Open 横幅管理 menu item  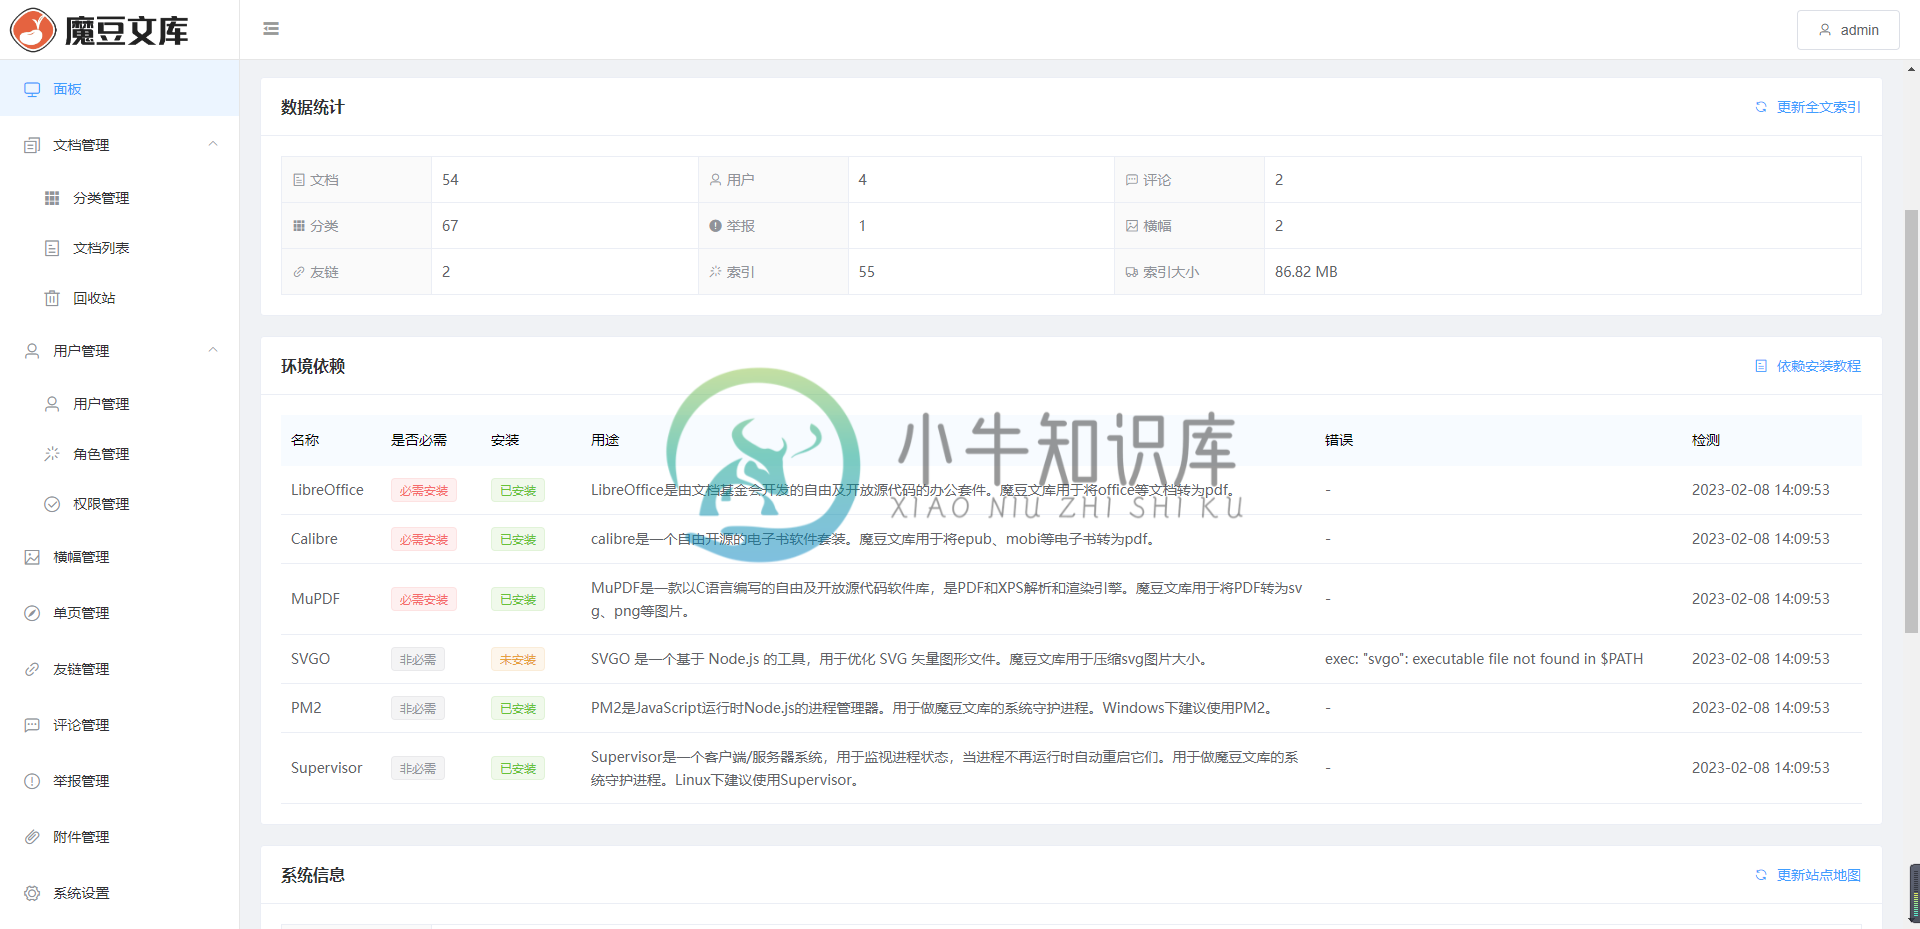(119, 557)
